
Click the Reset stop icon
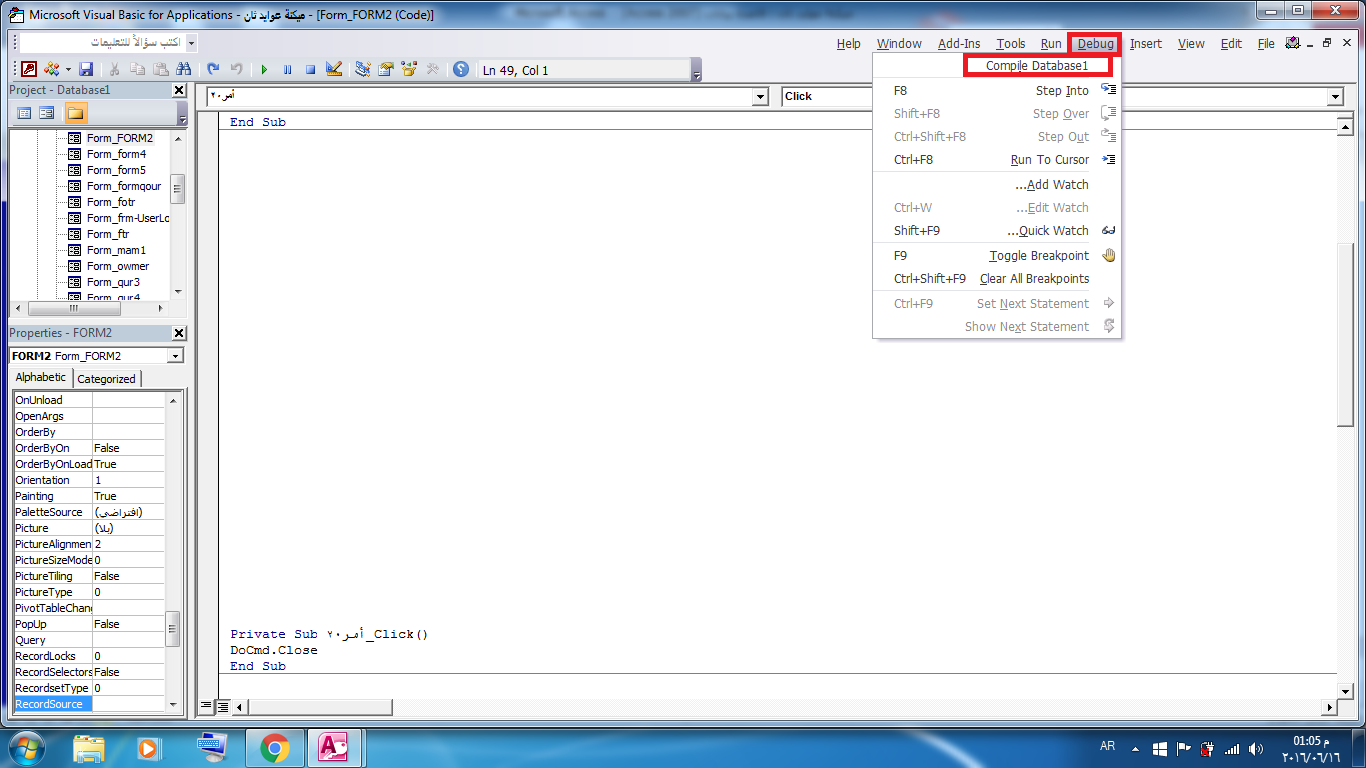point(310,70)
